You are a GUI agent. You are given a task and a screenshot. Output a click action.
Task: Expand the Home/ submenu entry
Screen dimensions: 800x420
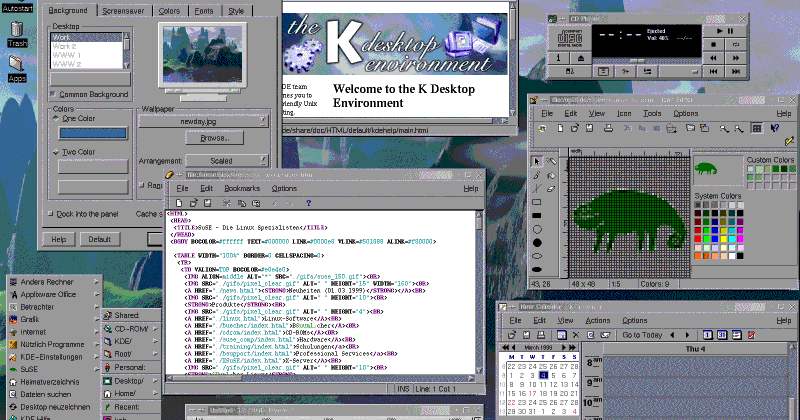point(131,393)
